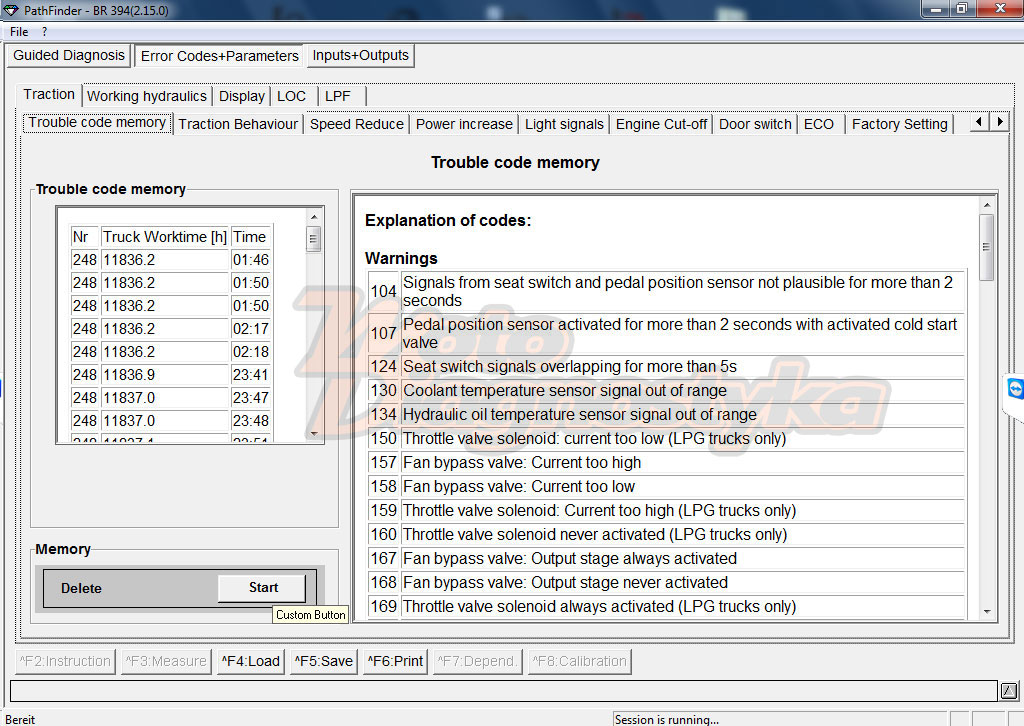The width and height of the screenshot is (1024, 726).
Task: Click the tab scroll-right arrow icon
Action: 1000,122
